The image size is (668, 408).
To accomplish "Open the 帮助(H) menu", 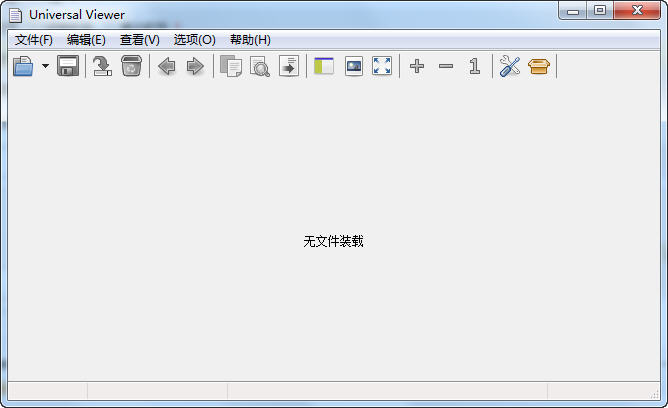I will click(x=250, y=40).
